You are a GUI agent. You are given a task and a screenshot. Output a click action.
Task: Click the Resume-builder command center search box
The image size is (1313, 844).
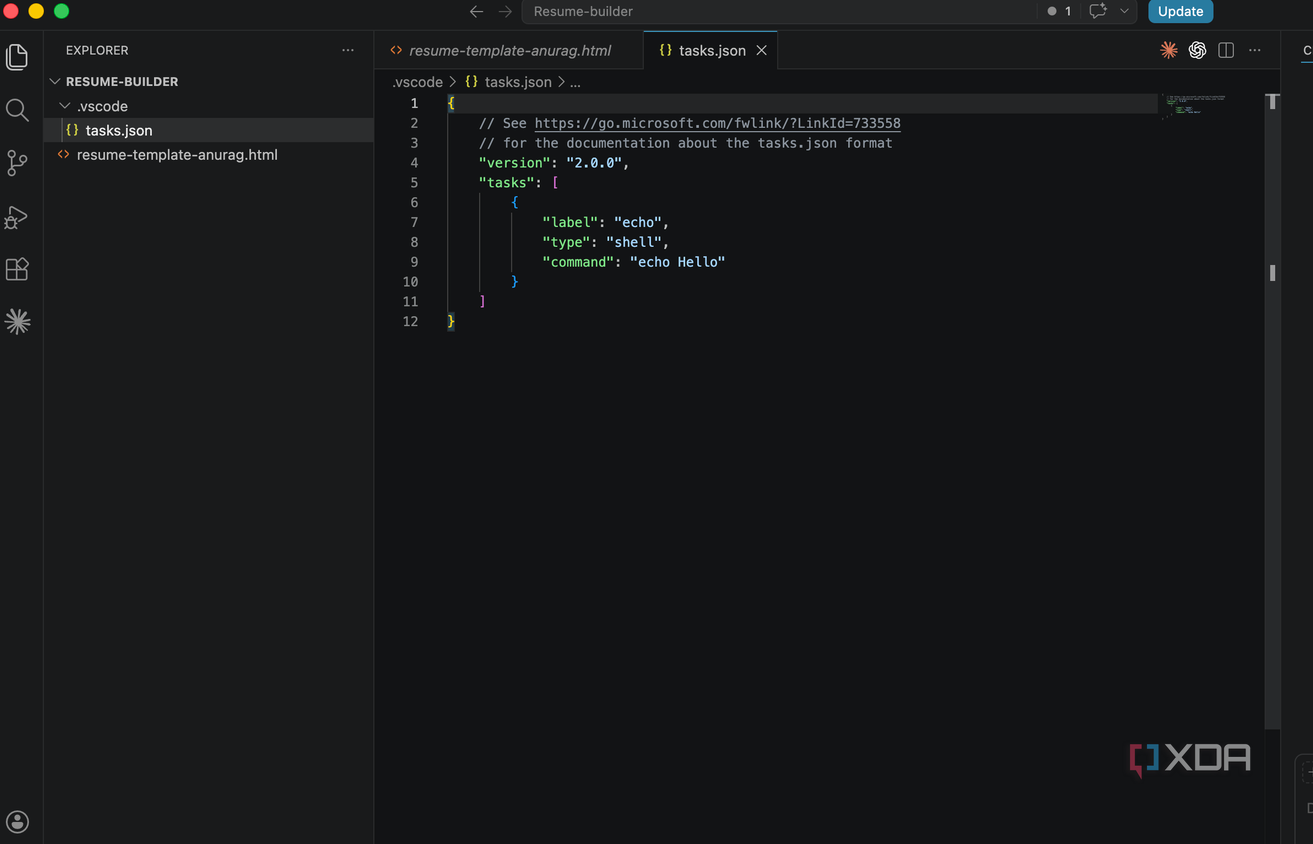click(x=780, y=12)
